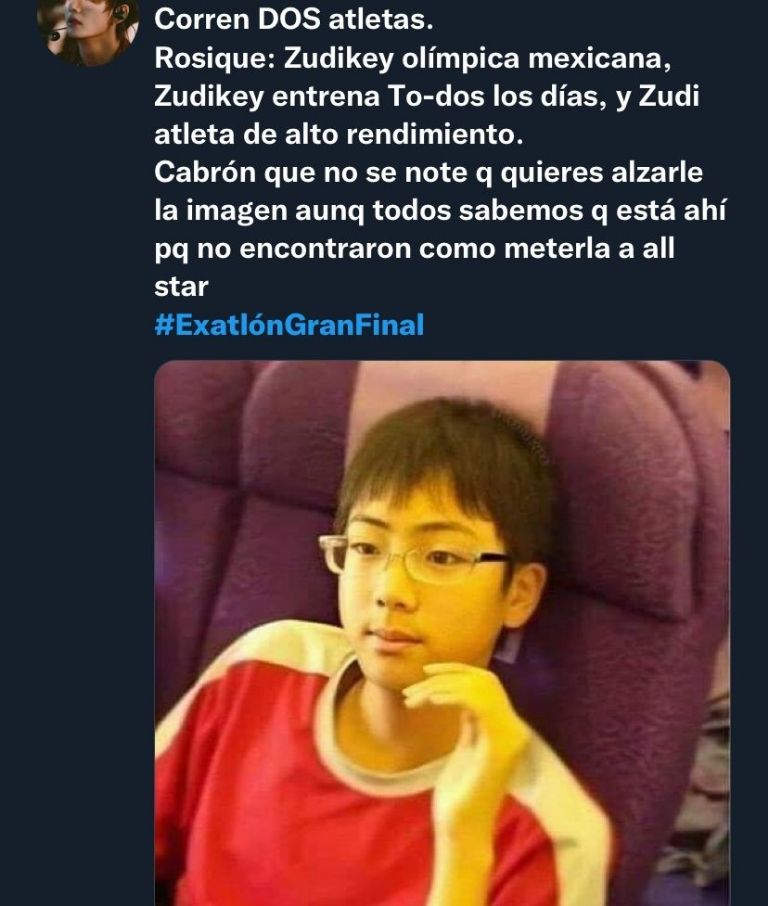Select the line starting with 'Rosique: Zudikey'
The height and width of the screenshot is (906, 768).
click(x=413, y=58)
